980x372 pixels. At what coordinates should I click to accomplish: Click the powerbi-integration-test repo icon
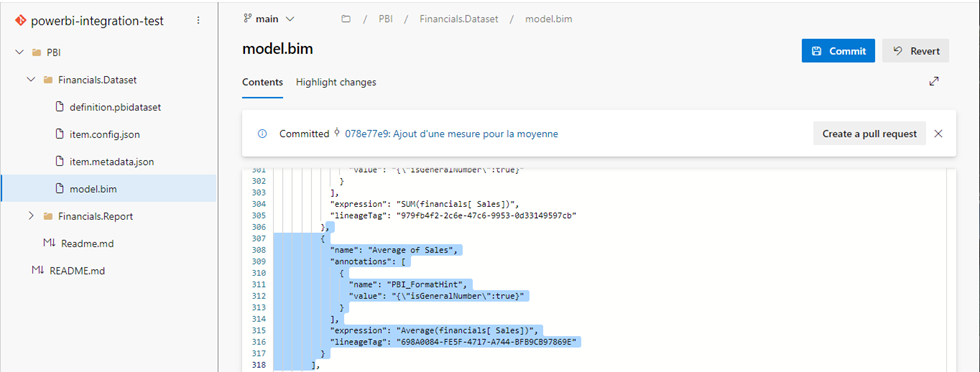point(21,21)
